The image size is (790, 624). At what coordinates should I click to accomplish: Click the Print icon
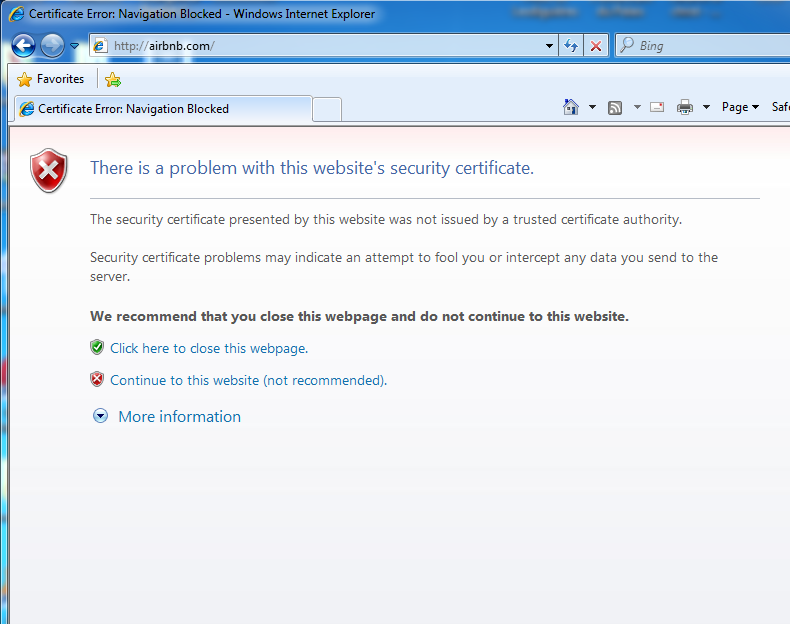click(x=685, y=107)
